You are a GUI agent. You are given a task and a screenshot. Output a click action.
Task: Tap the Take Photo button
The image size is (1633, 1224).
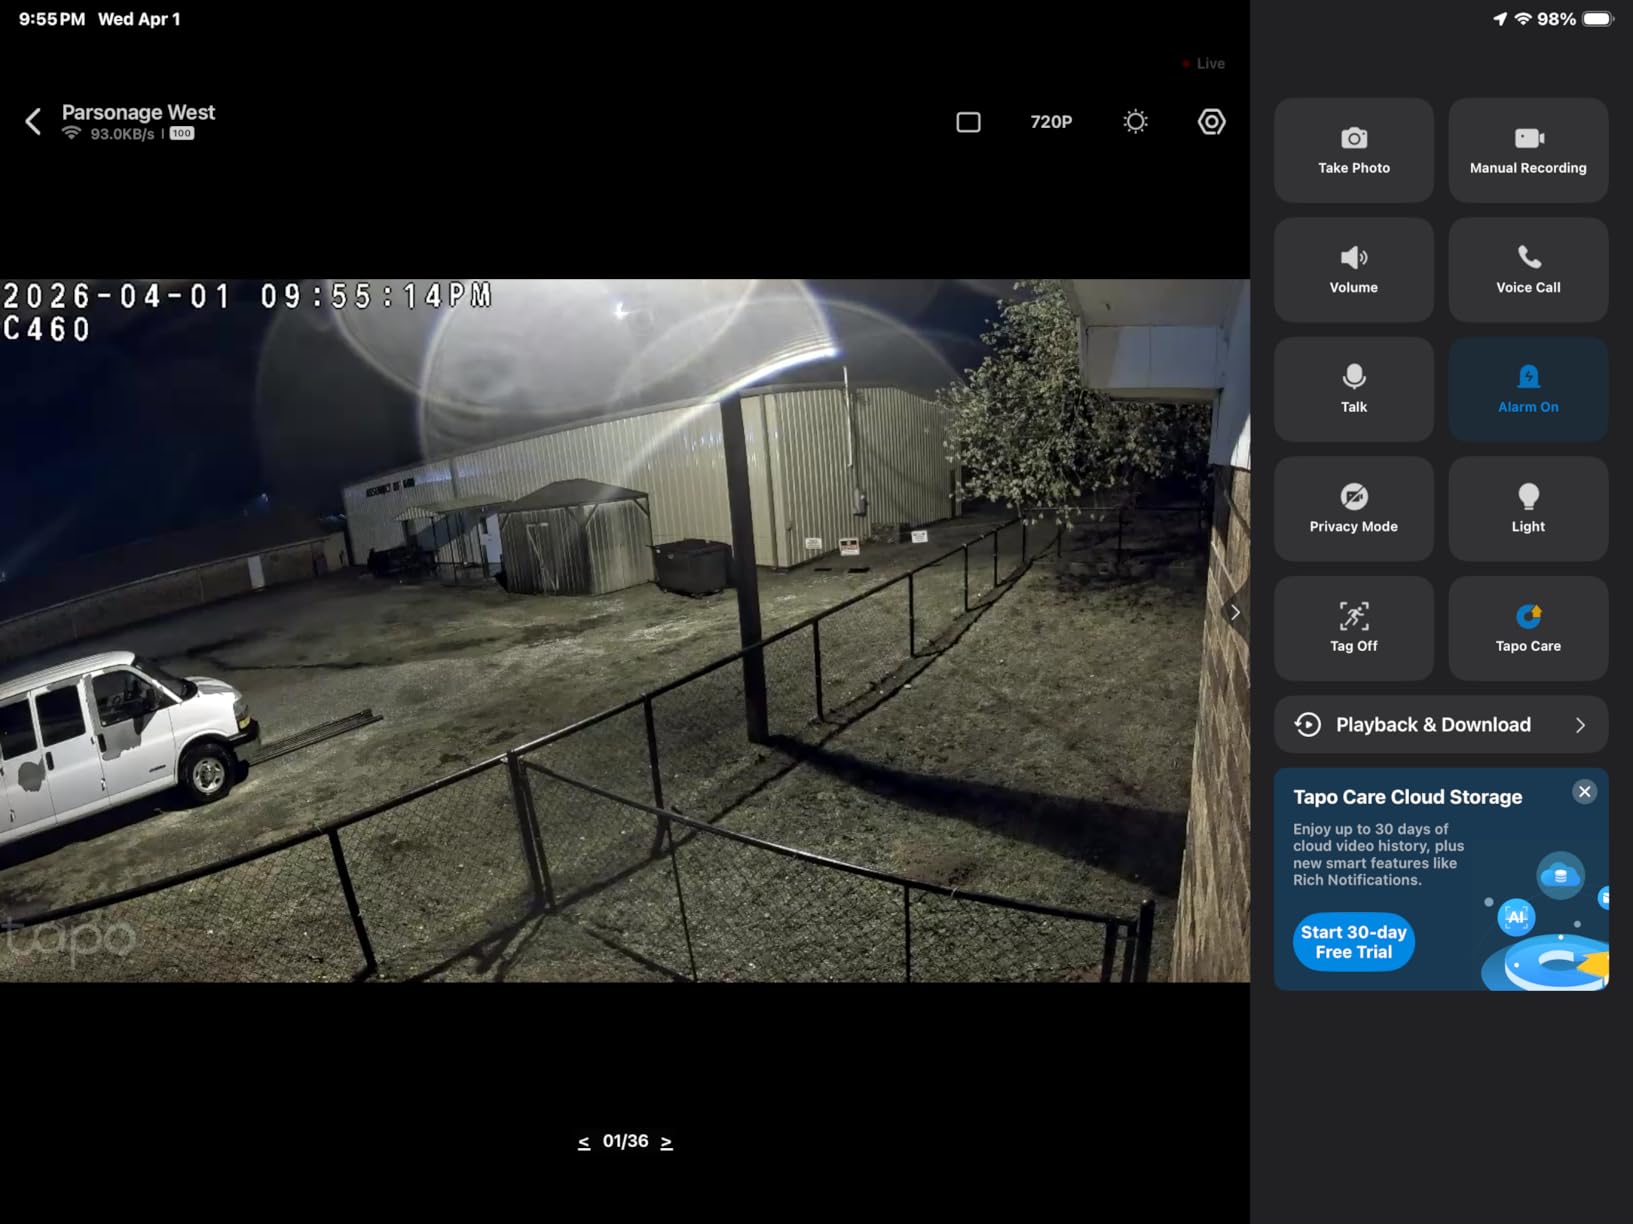point(1354,150)
